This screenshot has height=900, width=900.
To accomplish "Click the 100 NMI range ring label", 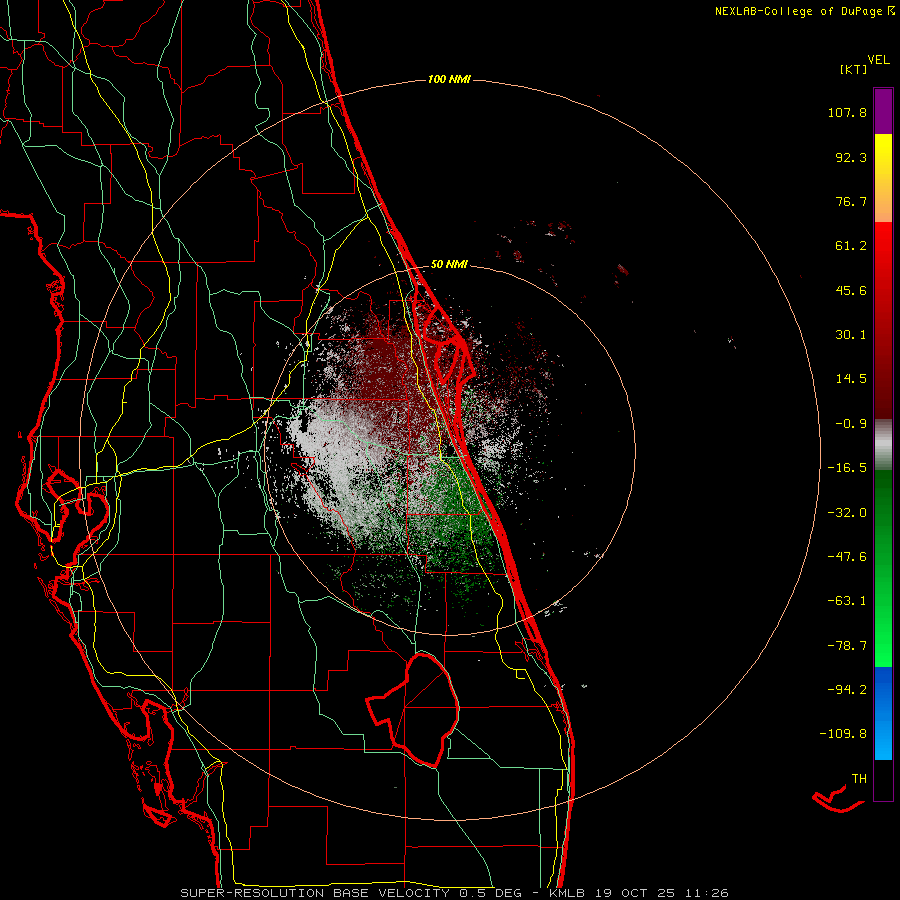I will tap(449, 79).
